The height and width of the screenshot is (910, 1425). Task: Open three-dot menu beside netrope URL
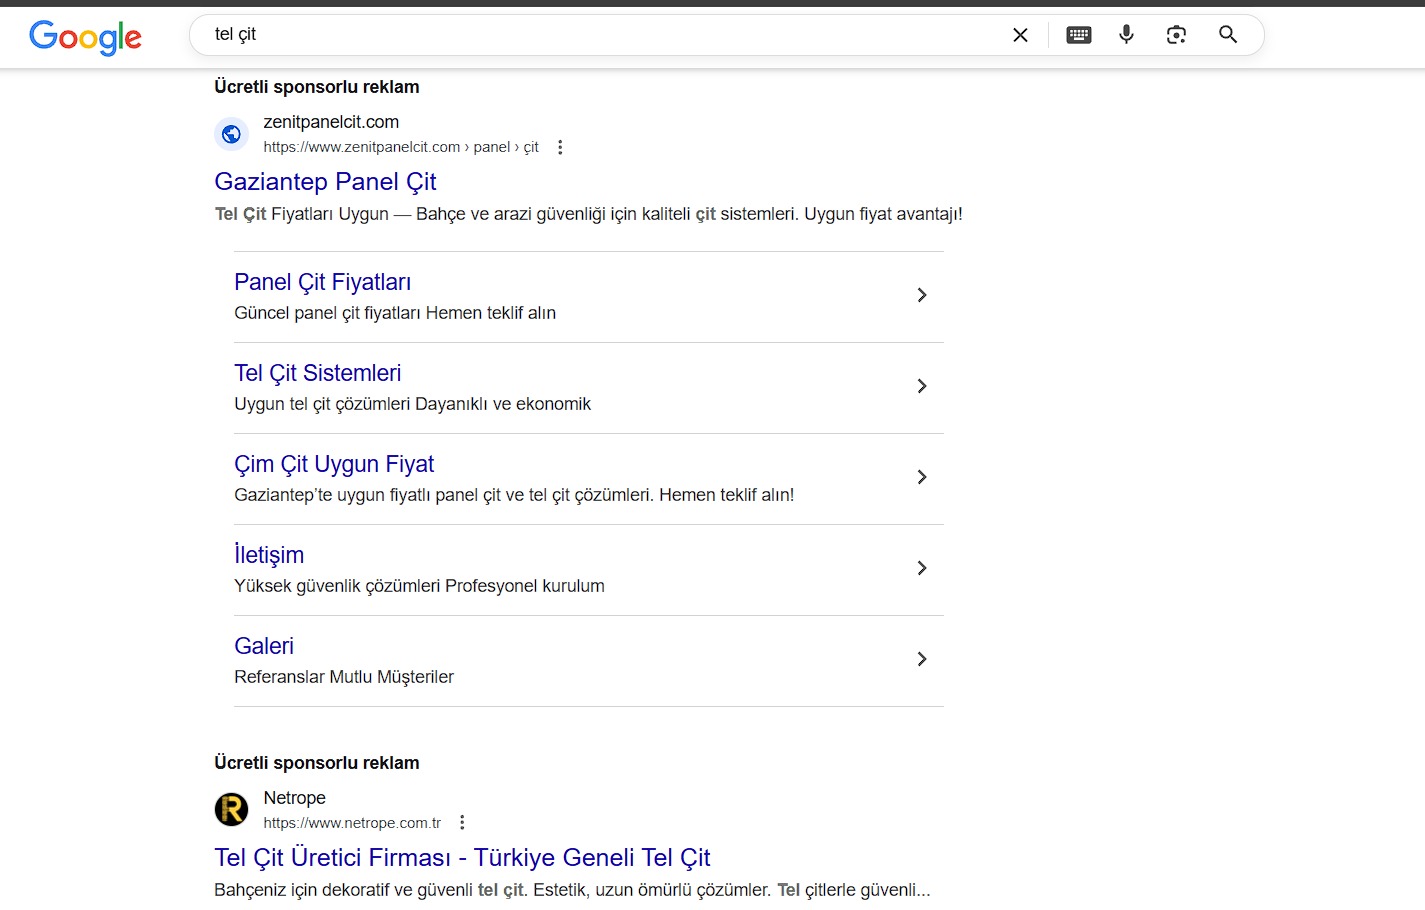462,823
